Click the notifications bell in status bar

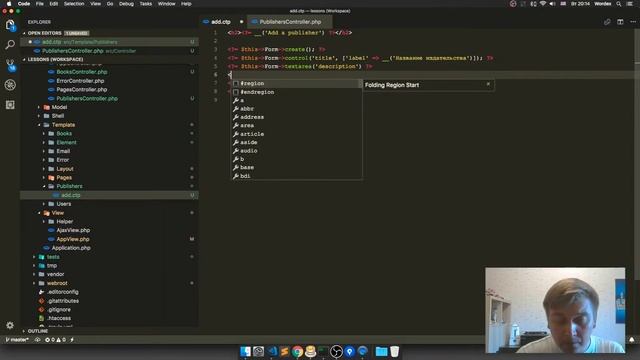pos(632,340)
